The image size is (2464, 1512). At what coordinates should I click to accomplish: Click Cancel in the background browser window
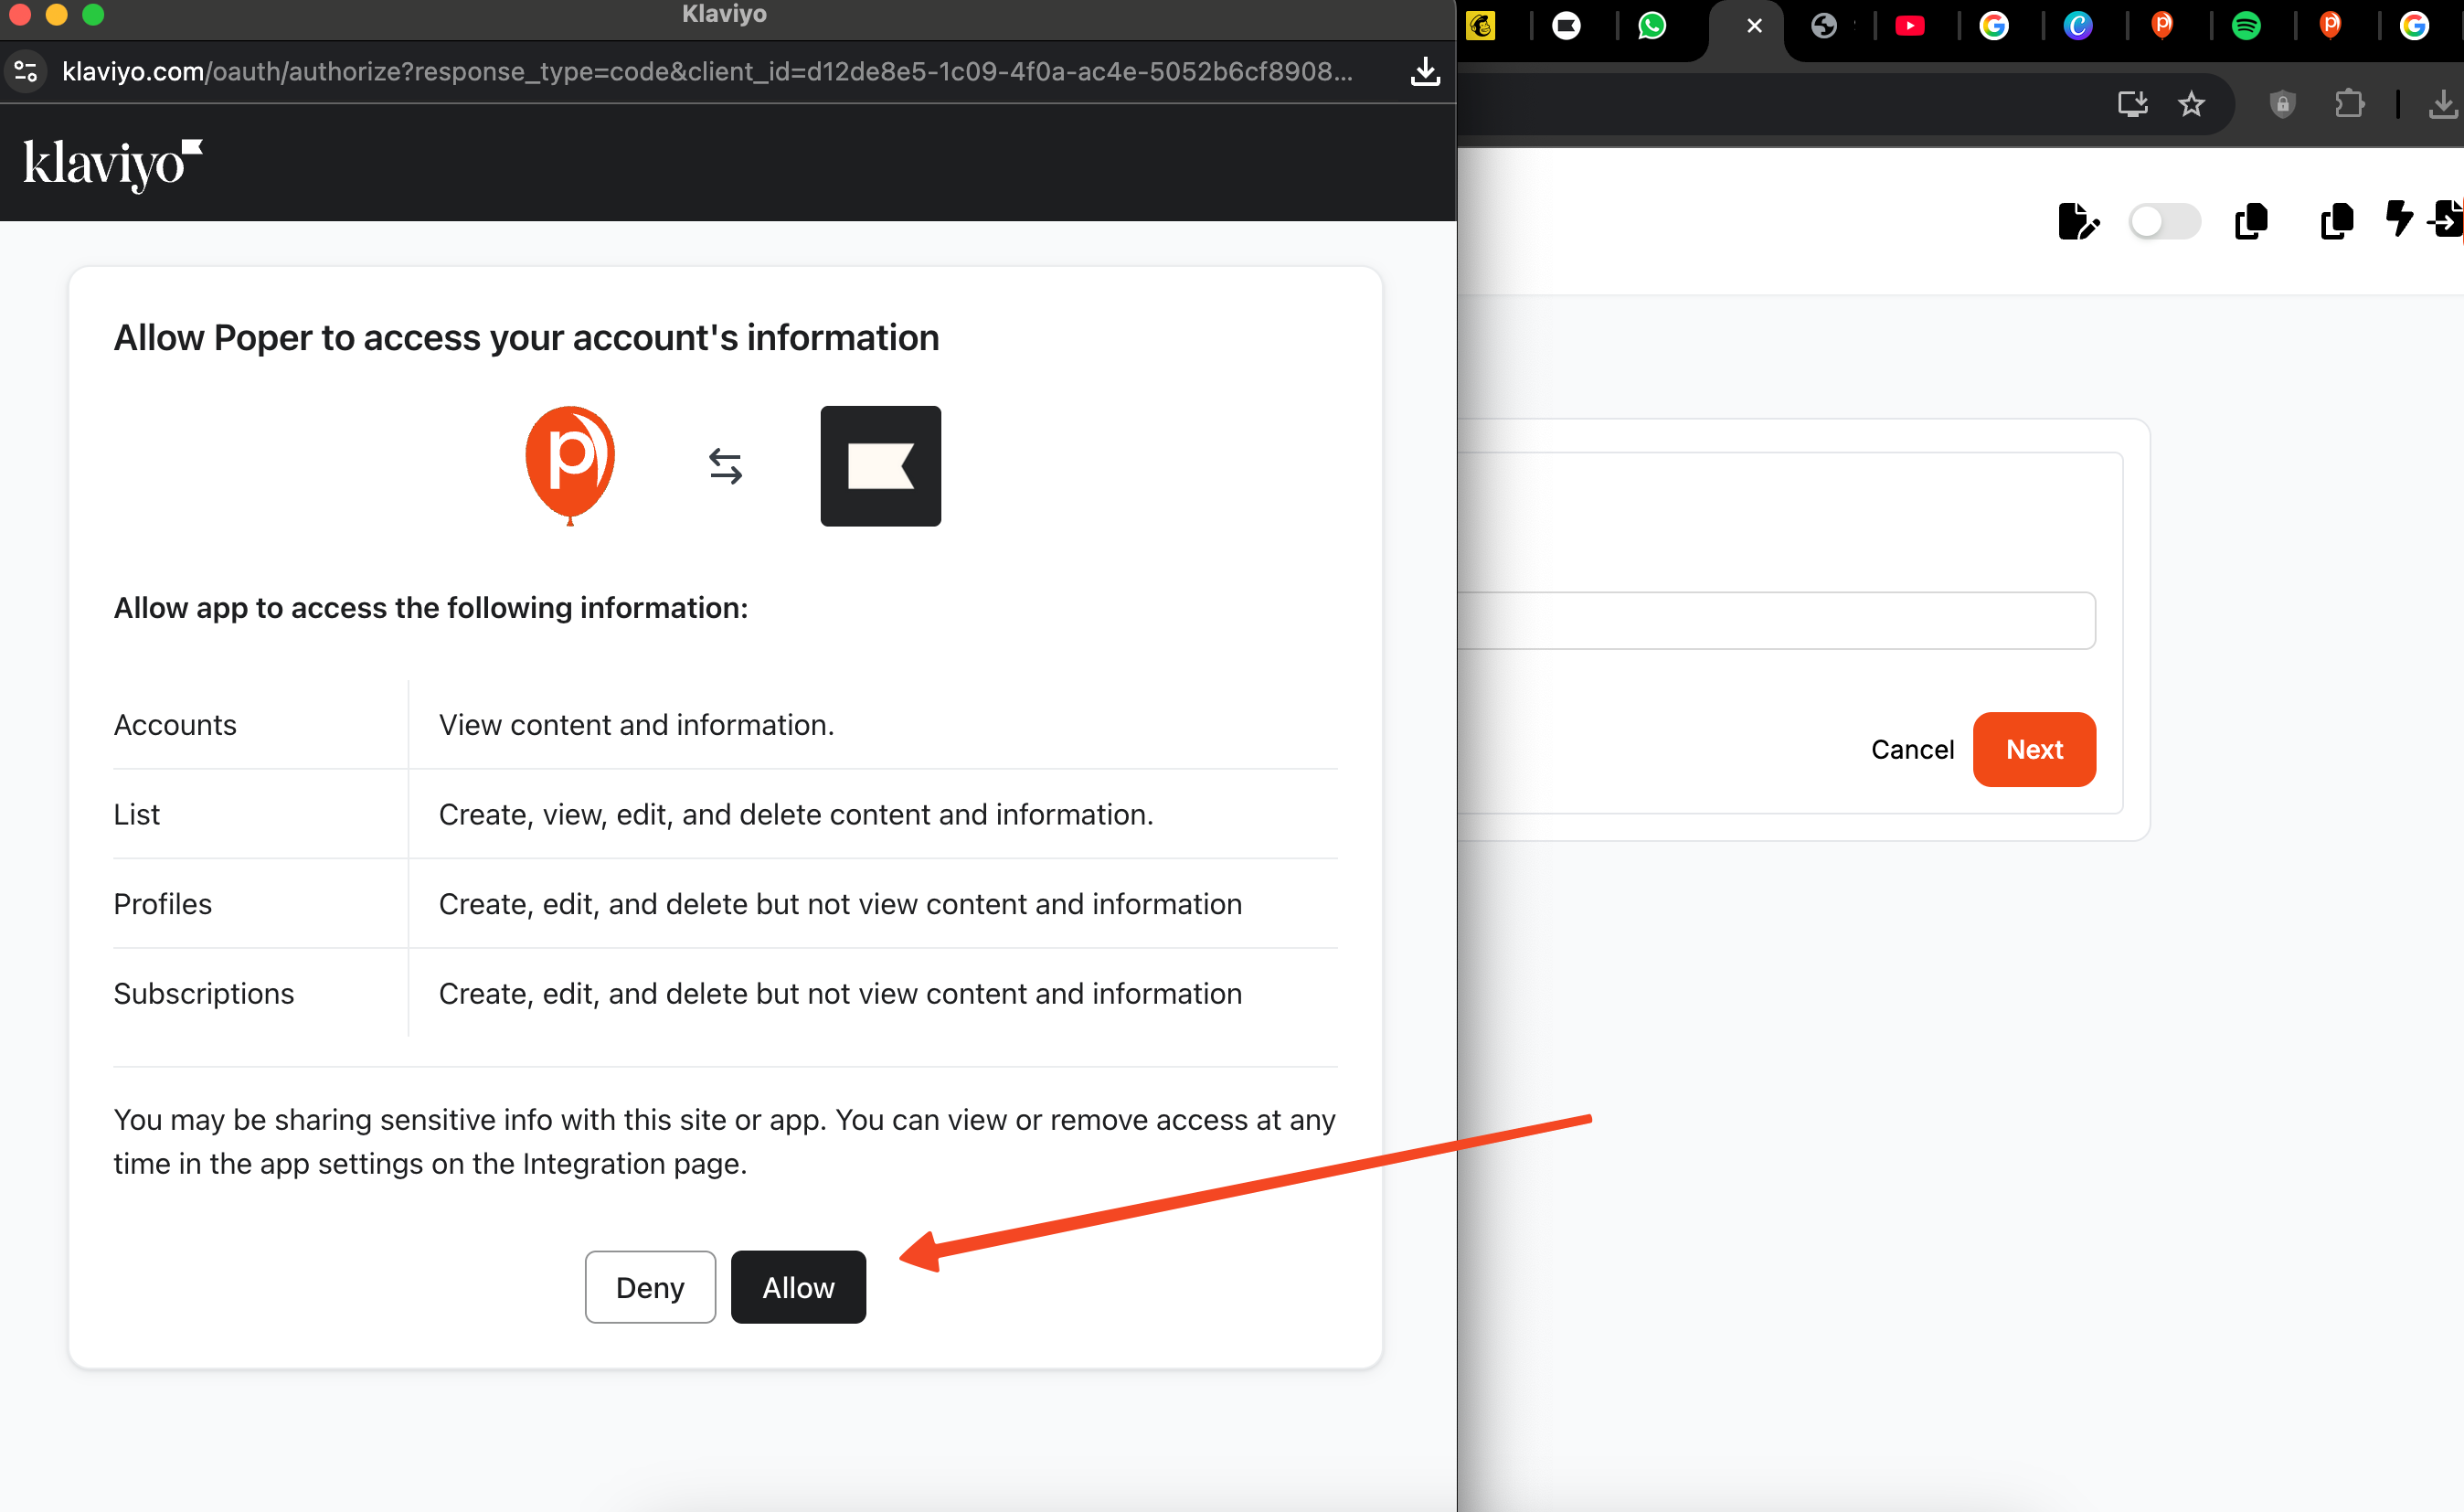point(1912,749)
